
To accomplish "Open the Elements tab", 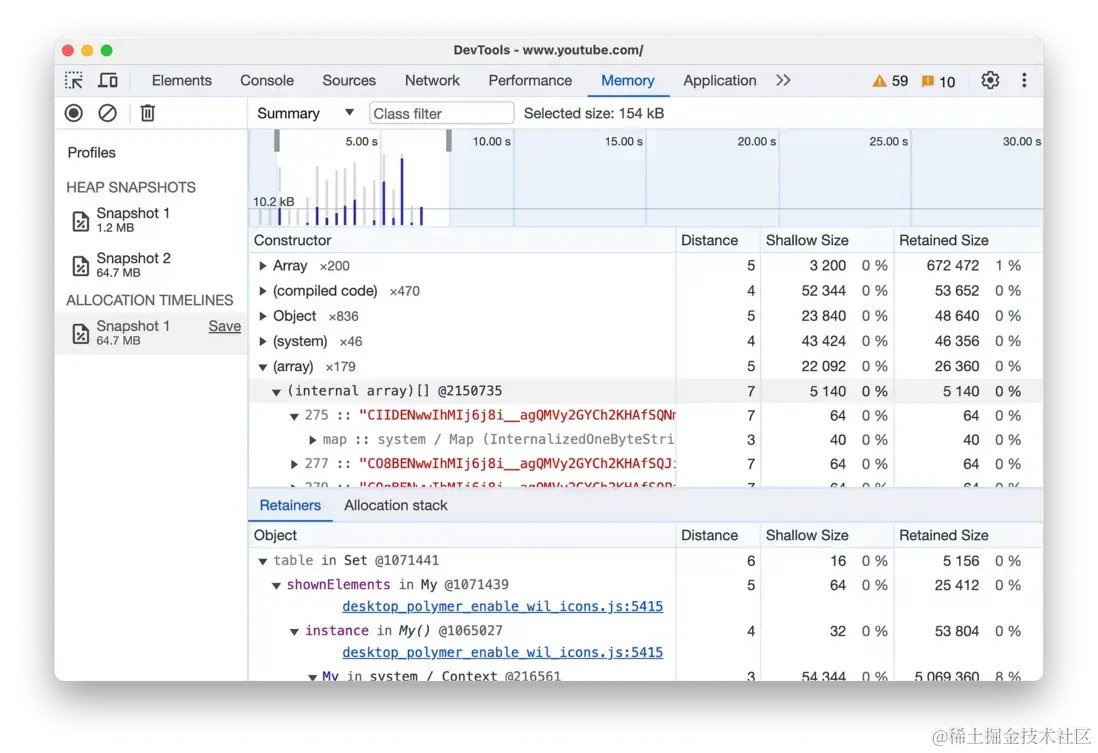I will 181,81.
